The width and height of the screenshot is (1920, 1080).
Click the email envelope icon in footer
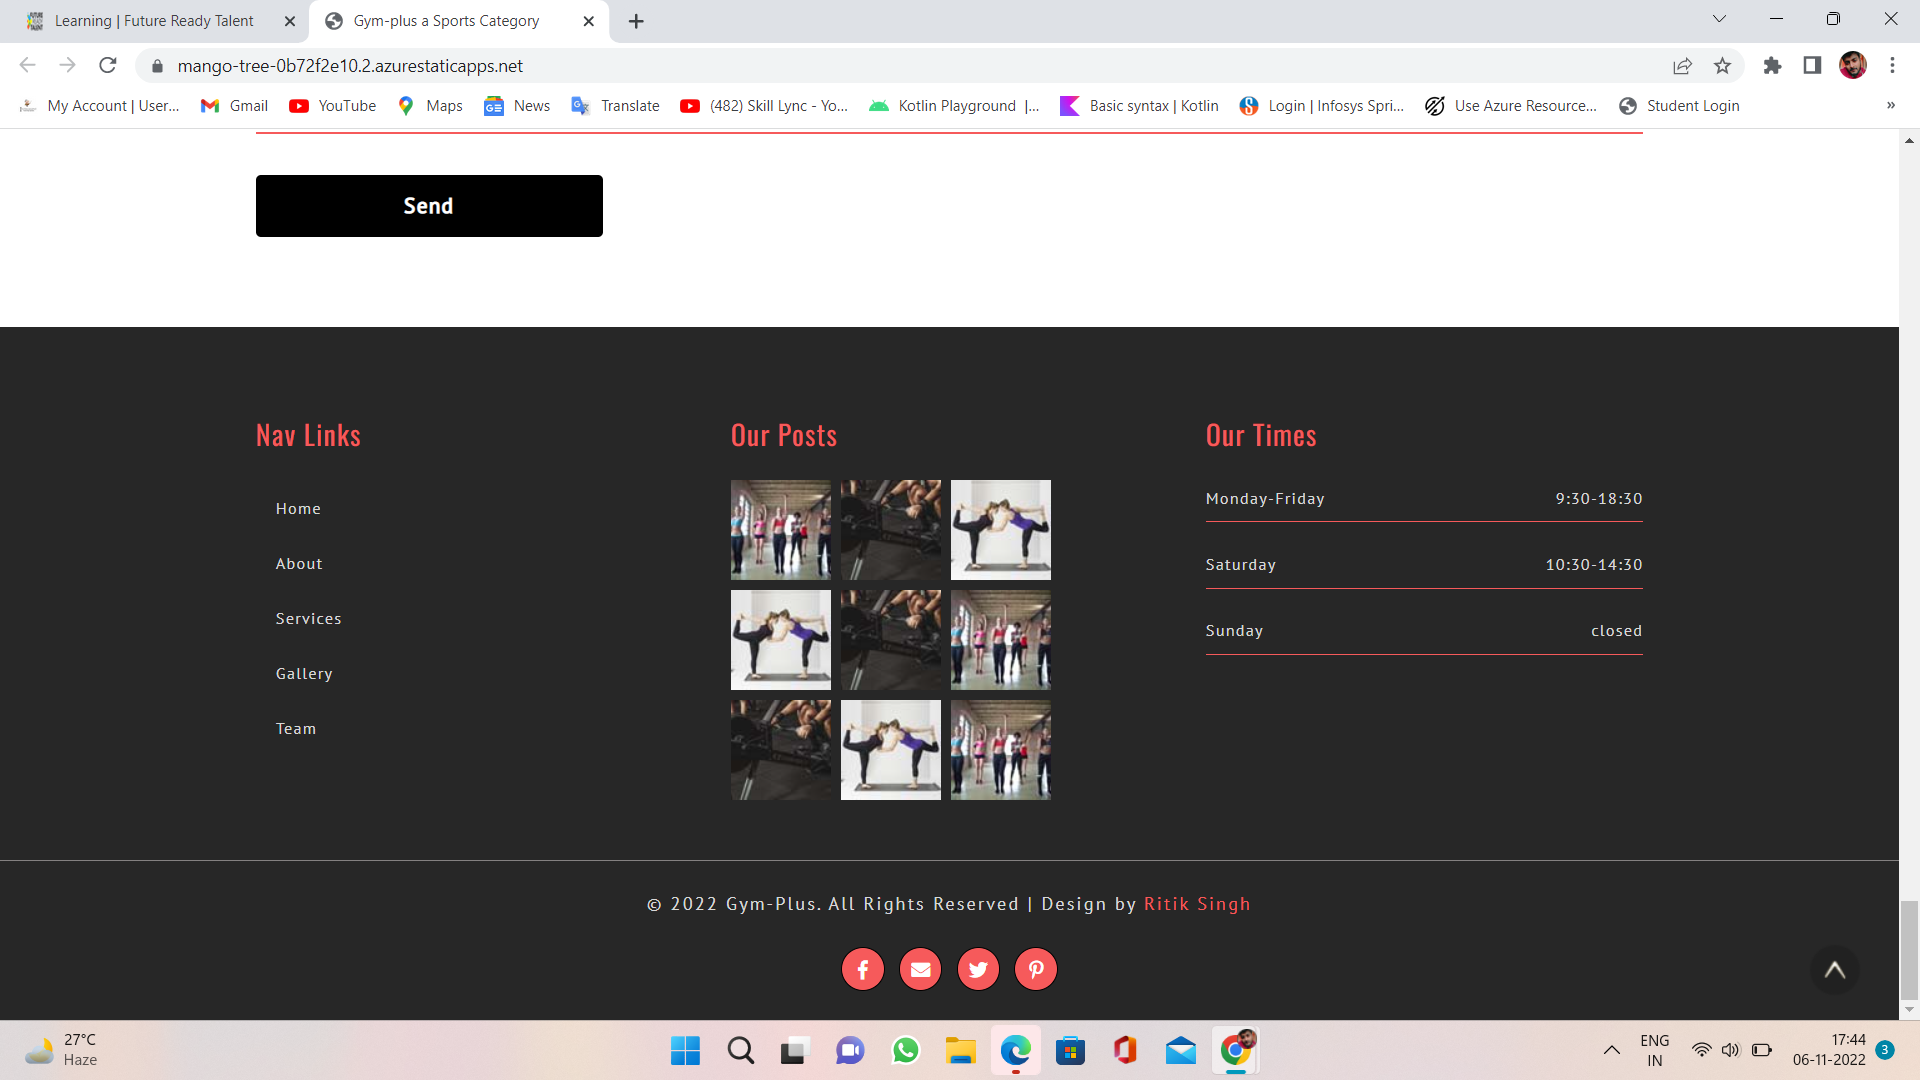click(920, 969)
